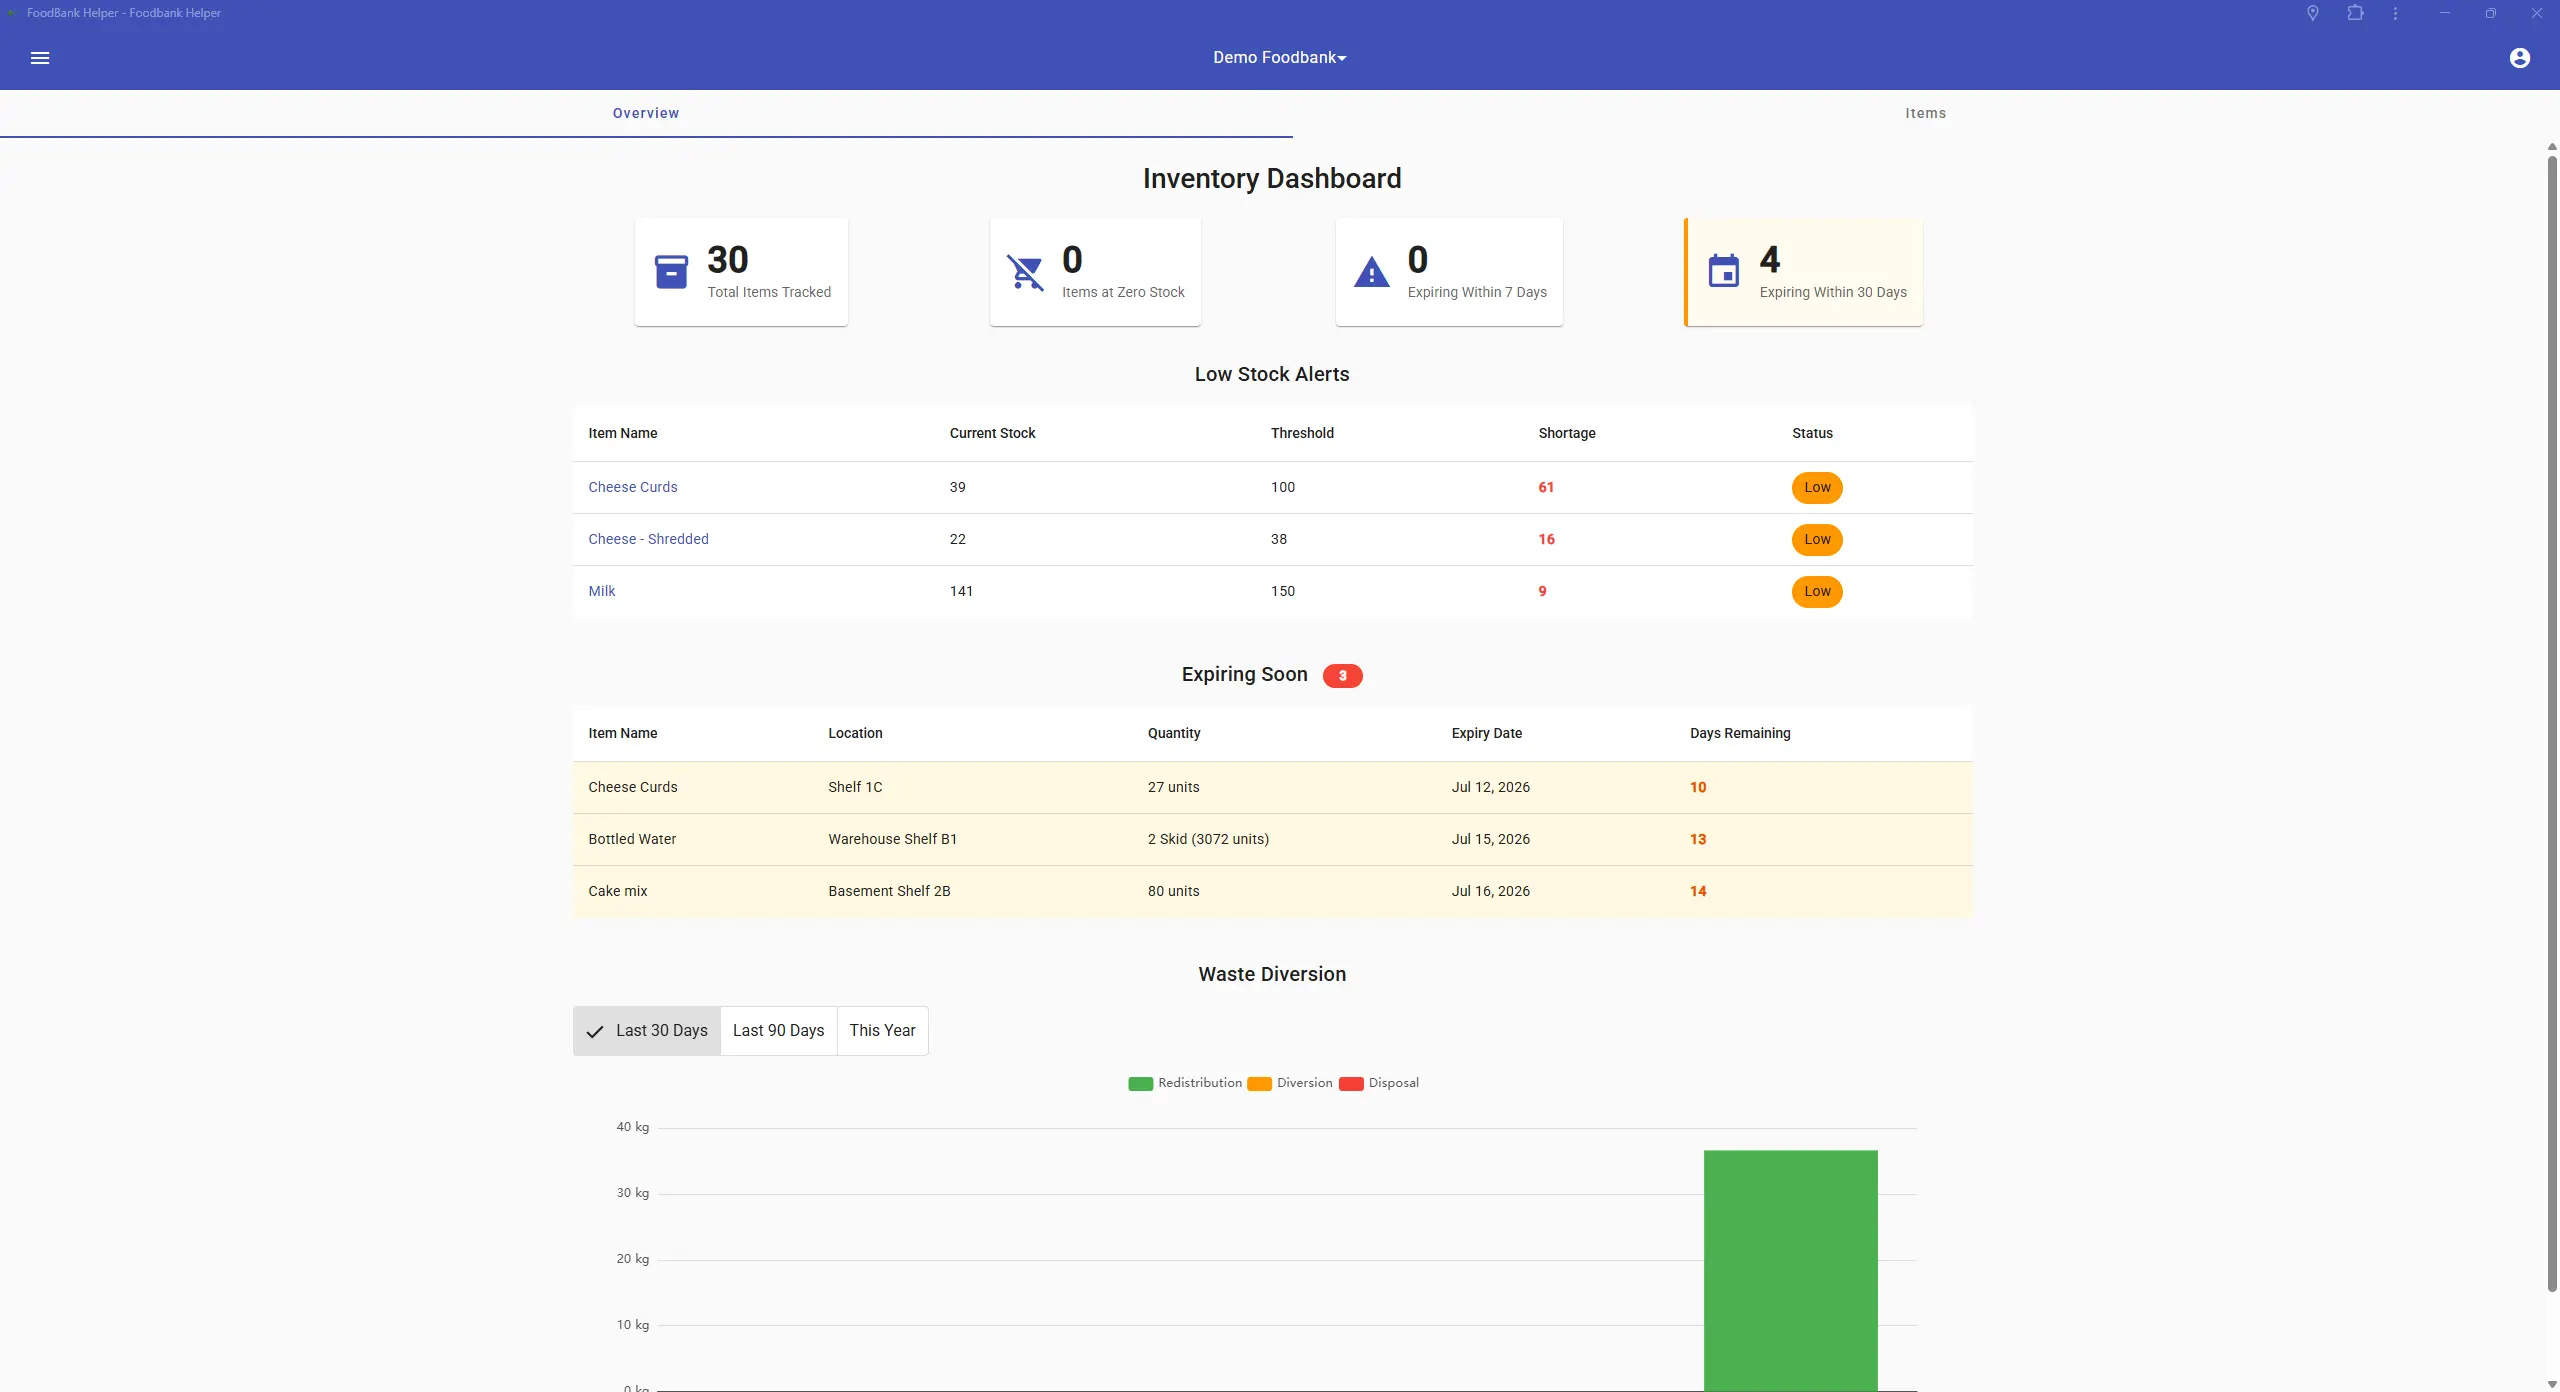
Task: Open the three-dot more options menu
Action: (x=2395, y=13)
